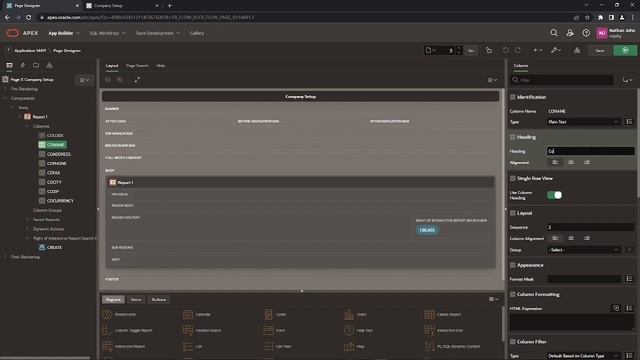Open the rendering tree options menu
Screen dimensions: 640x360
[x=84, y=80]
